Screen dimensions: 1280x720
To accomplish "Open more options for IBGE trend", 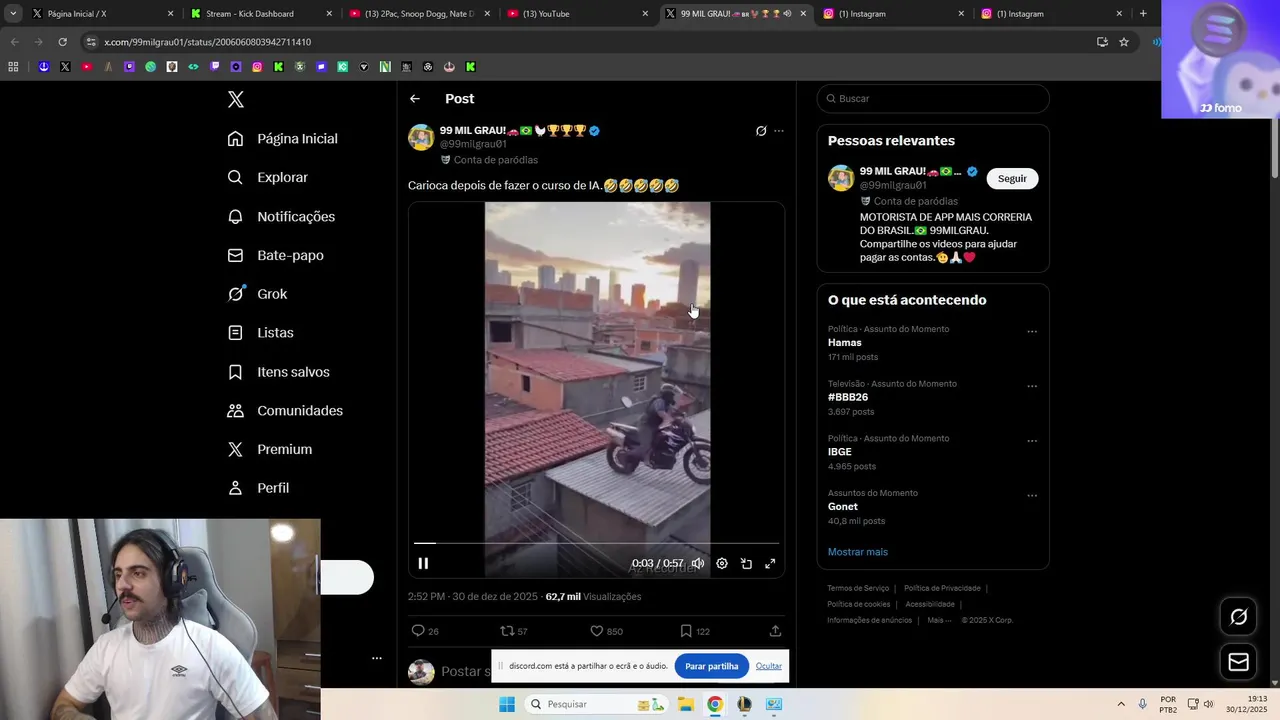I will pos(1032,441).
